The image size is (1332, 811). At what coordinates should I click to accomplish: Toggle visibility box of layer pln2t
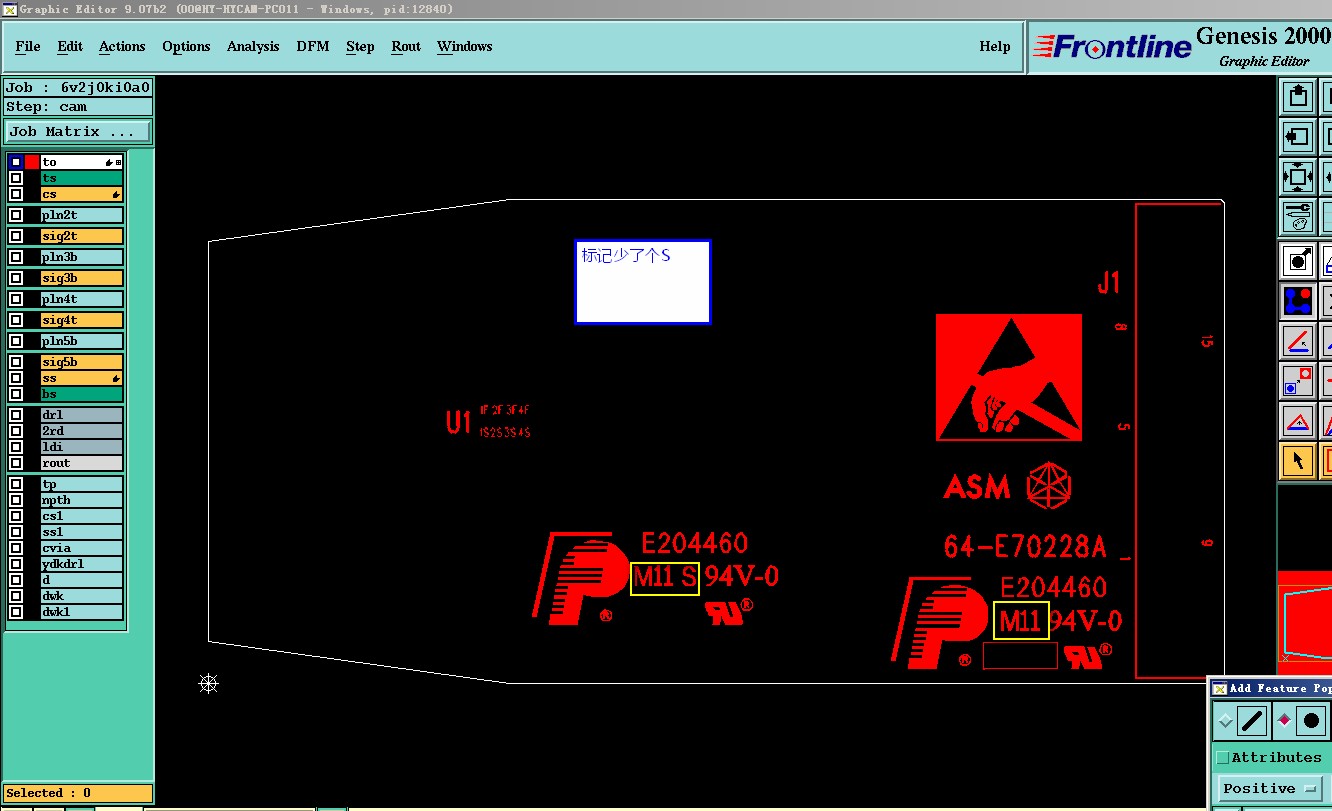point(16,215)
